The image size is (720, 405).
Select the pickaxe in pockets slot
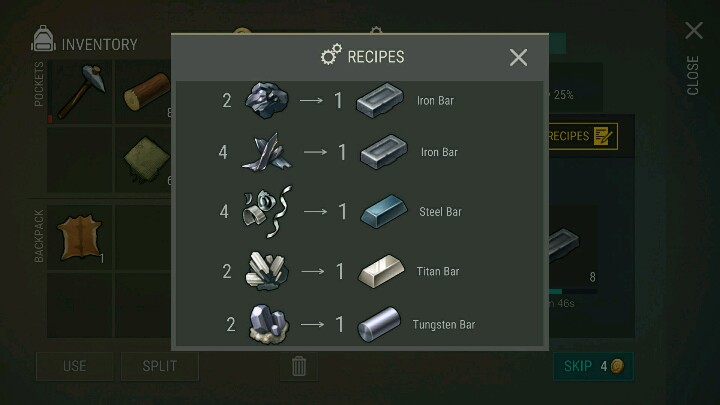pyautogui.click(x=80, y=92)
